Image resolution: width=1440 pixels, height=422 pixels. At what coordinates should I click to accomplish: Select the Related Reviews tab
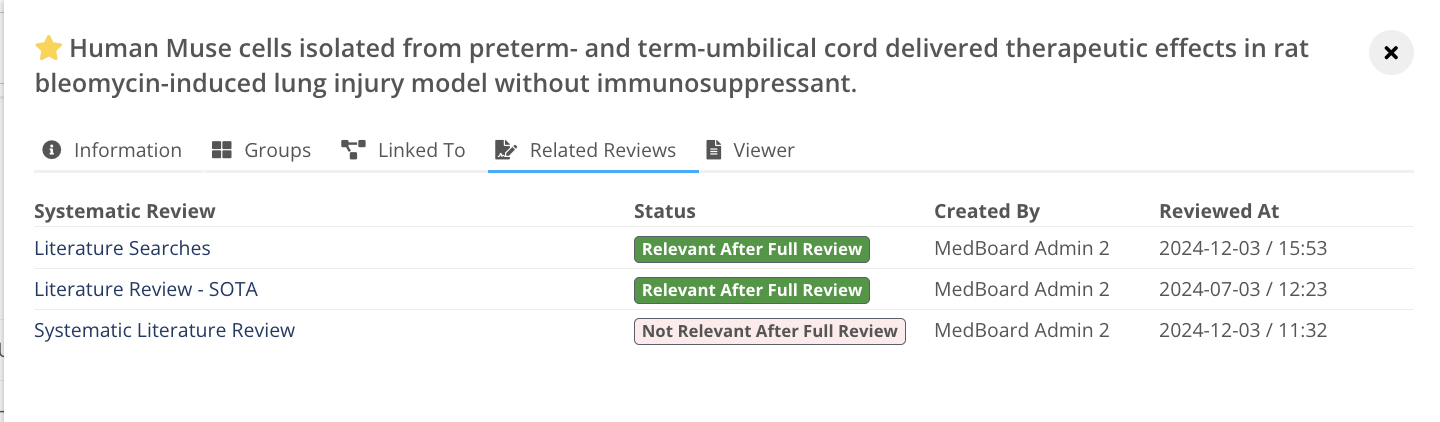[x=602, y=150]
